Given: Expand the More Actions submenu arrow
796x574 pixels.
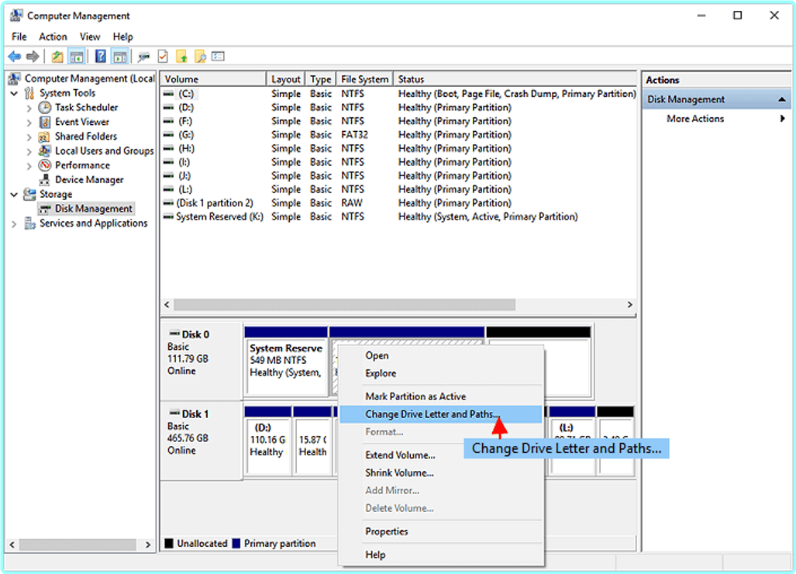Looking at the screenshot, I should [782, 119].
